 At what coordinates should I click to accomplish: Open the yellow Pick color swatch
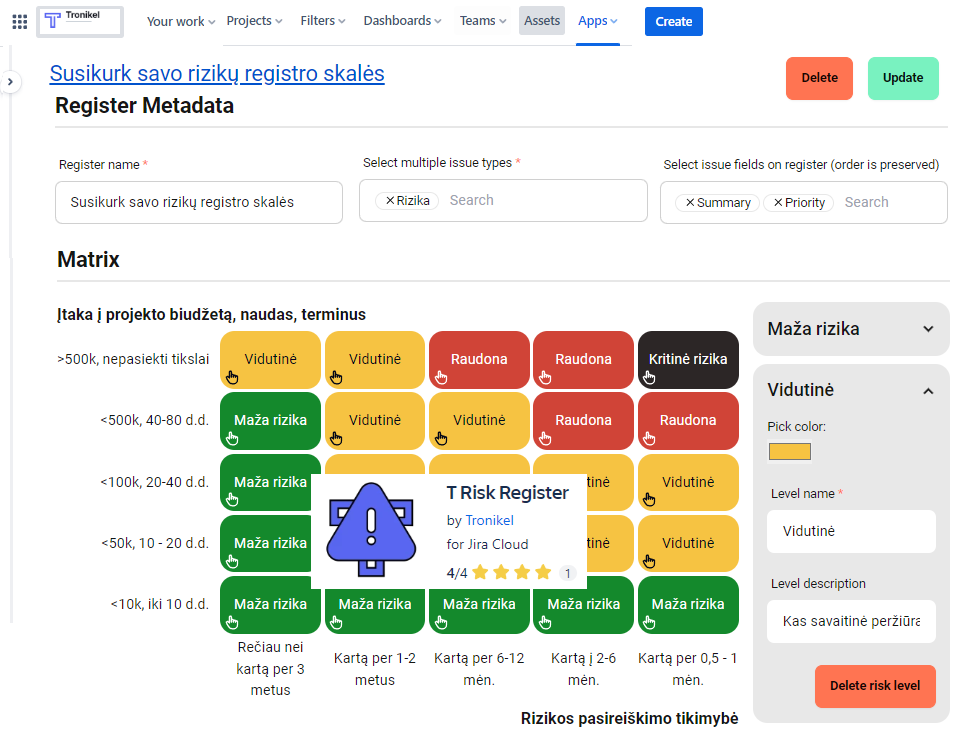point(789,452)
